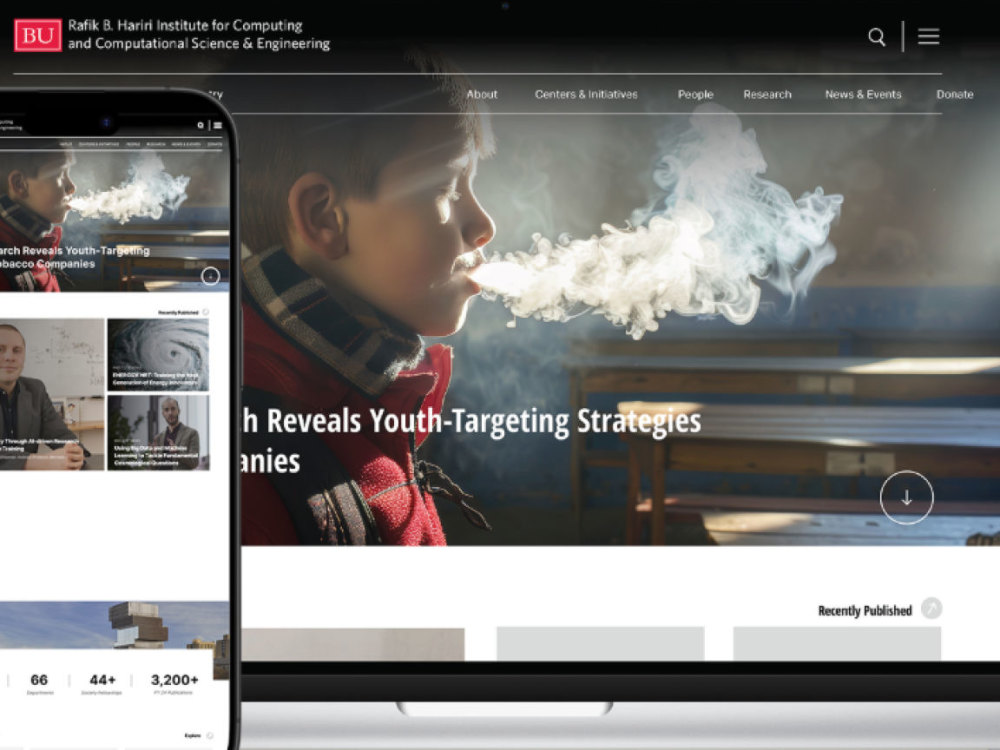Tap the hamburger menu on the phone site

(217, 125)
